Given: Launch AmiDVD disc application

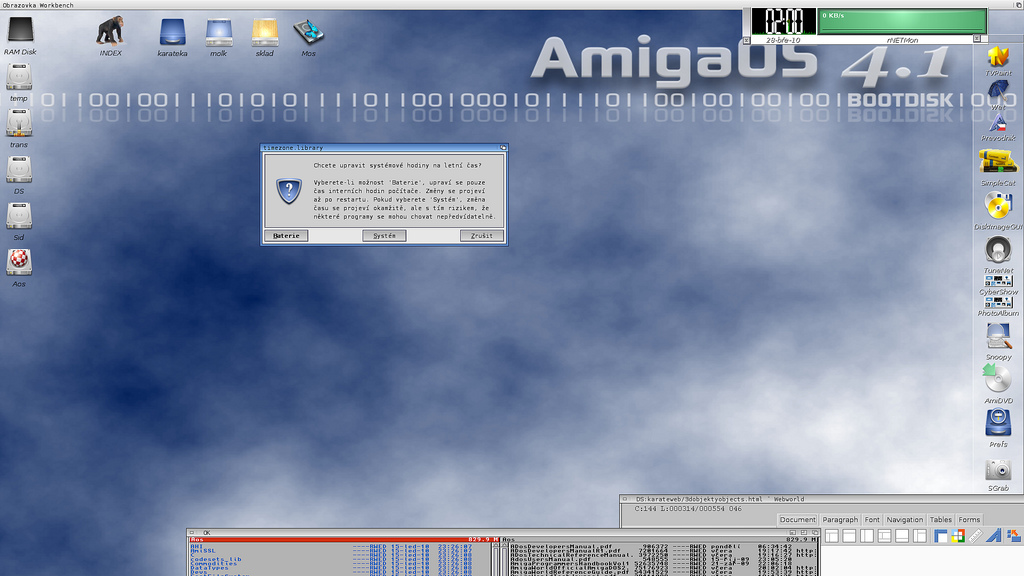Looking at the screenshot, I should [997, 379].
